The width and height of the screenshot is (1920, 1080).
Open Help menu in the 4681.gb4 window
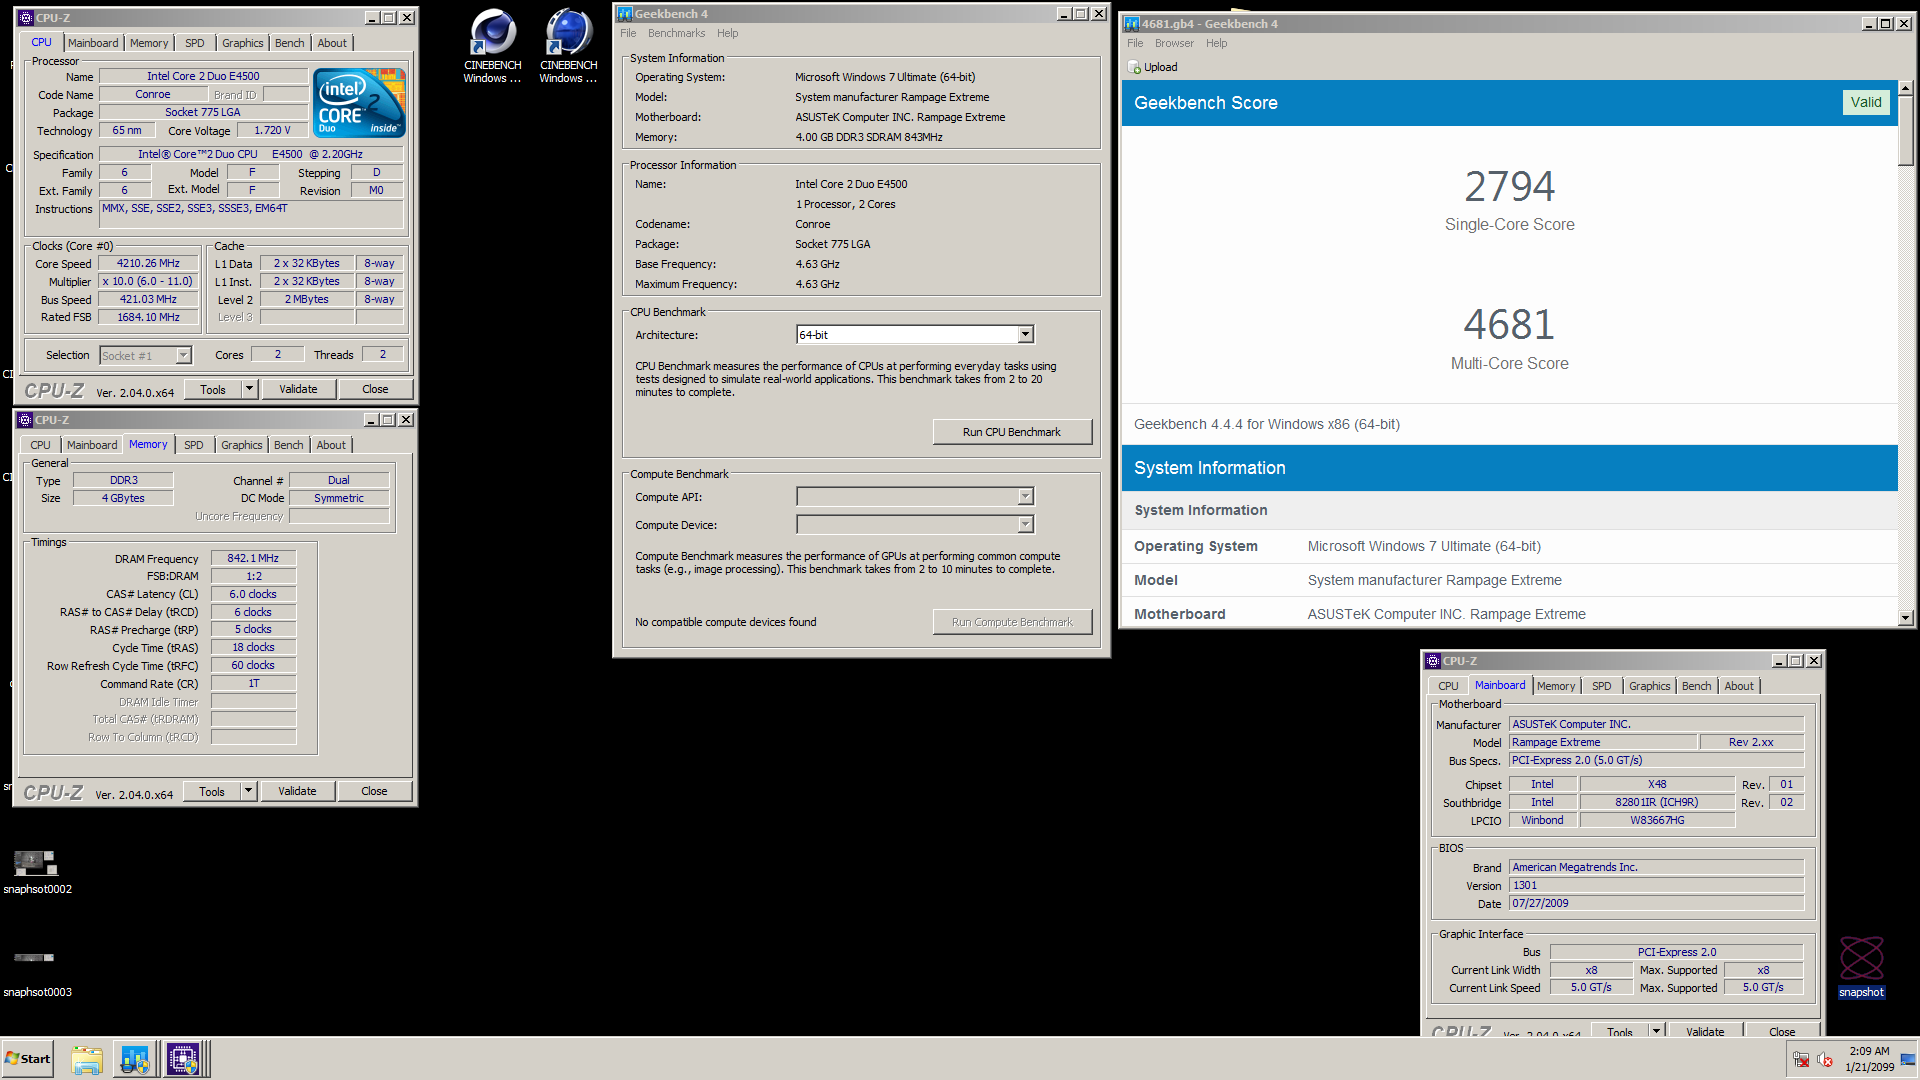coord(1216,43)
